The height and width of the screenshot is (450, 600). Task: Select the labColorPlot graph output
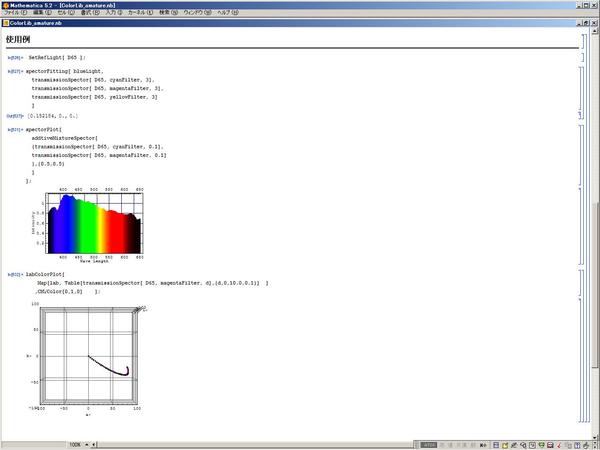(x=90, y=355)
